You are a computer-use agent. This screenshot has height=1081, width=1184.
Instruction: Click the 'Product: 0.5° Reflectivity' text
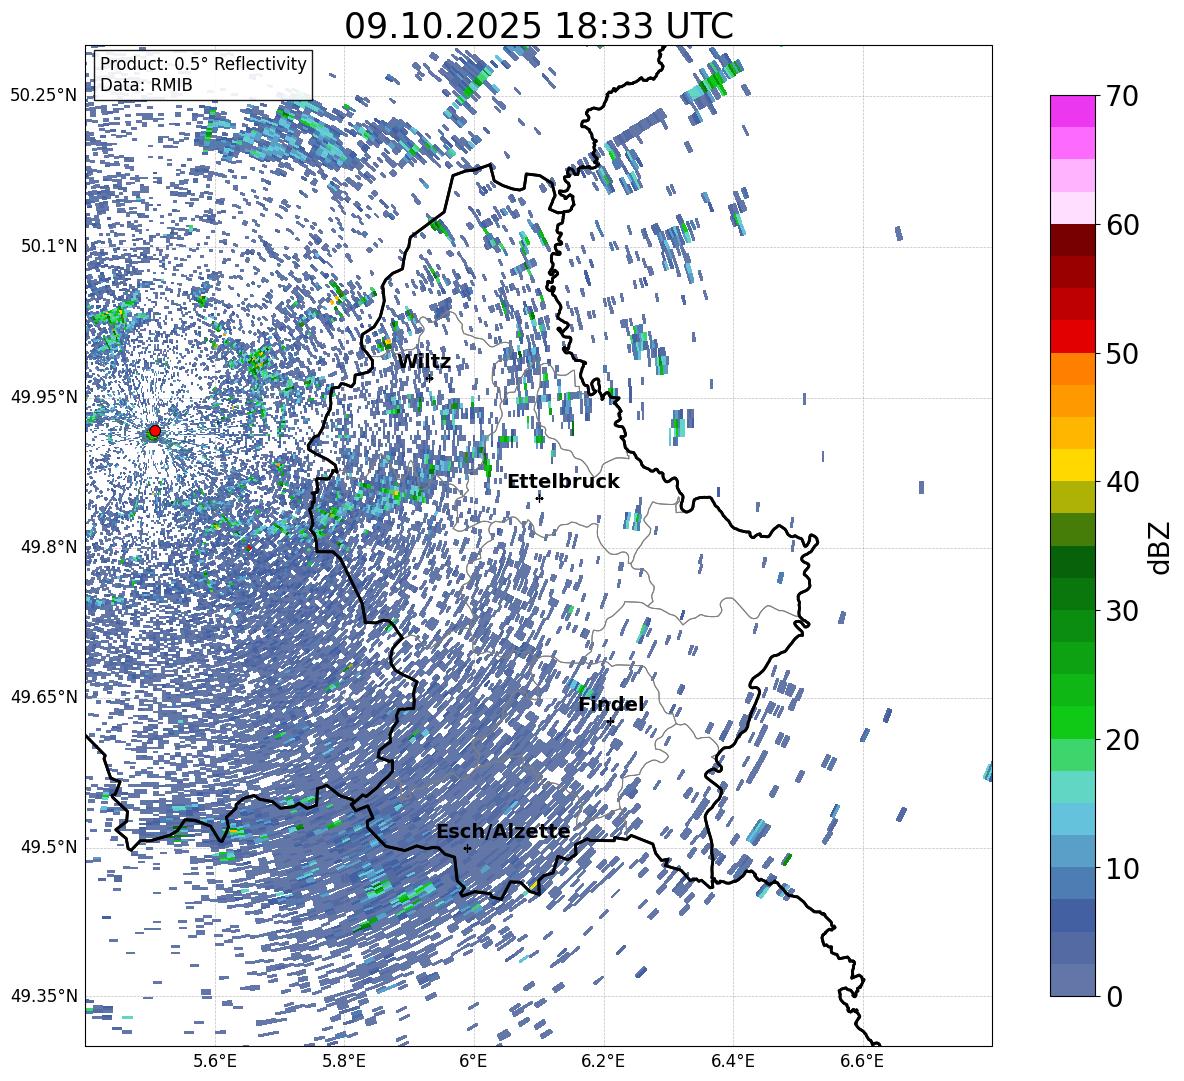point(203,64)
